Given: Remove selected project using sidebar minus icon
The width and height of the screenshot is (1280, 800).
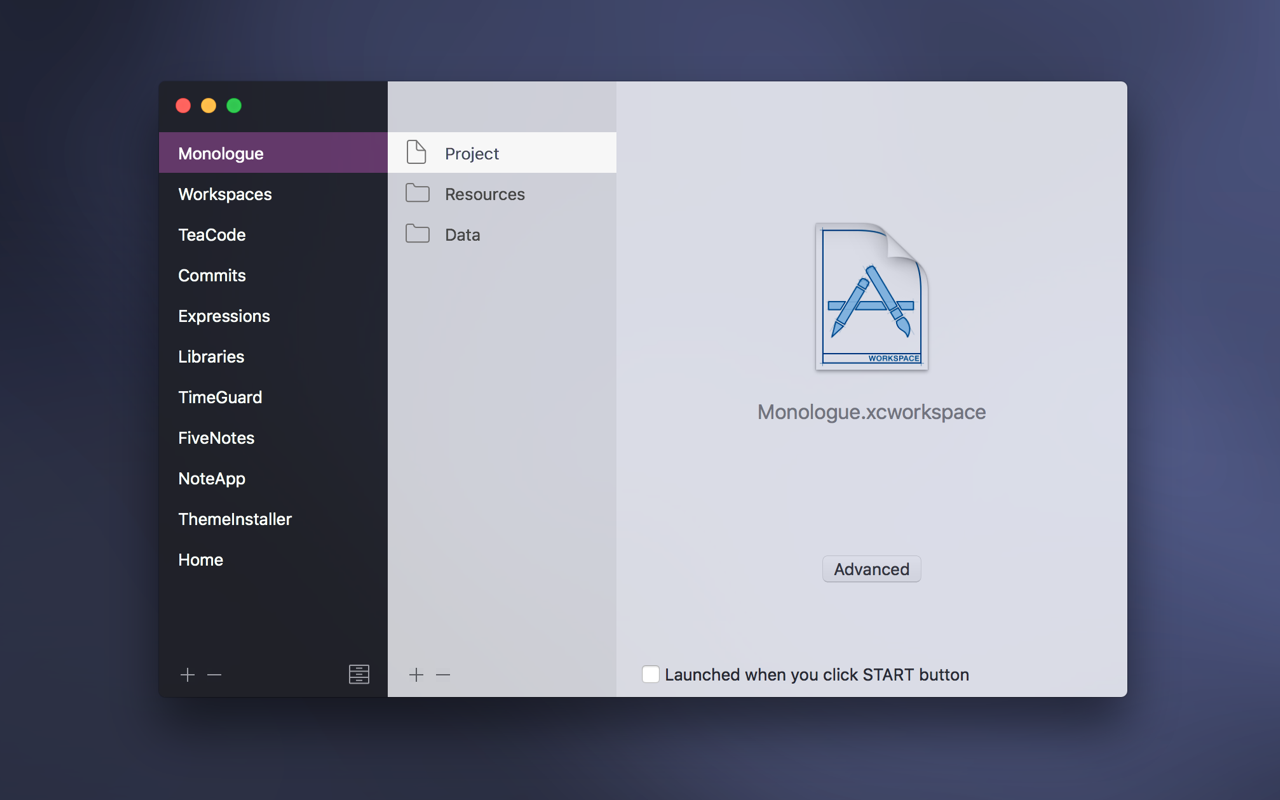Looking at the screenshot, I should (x=214, y=674).
